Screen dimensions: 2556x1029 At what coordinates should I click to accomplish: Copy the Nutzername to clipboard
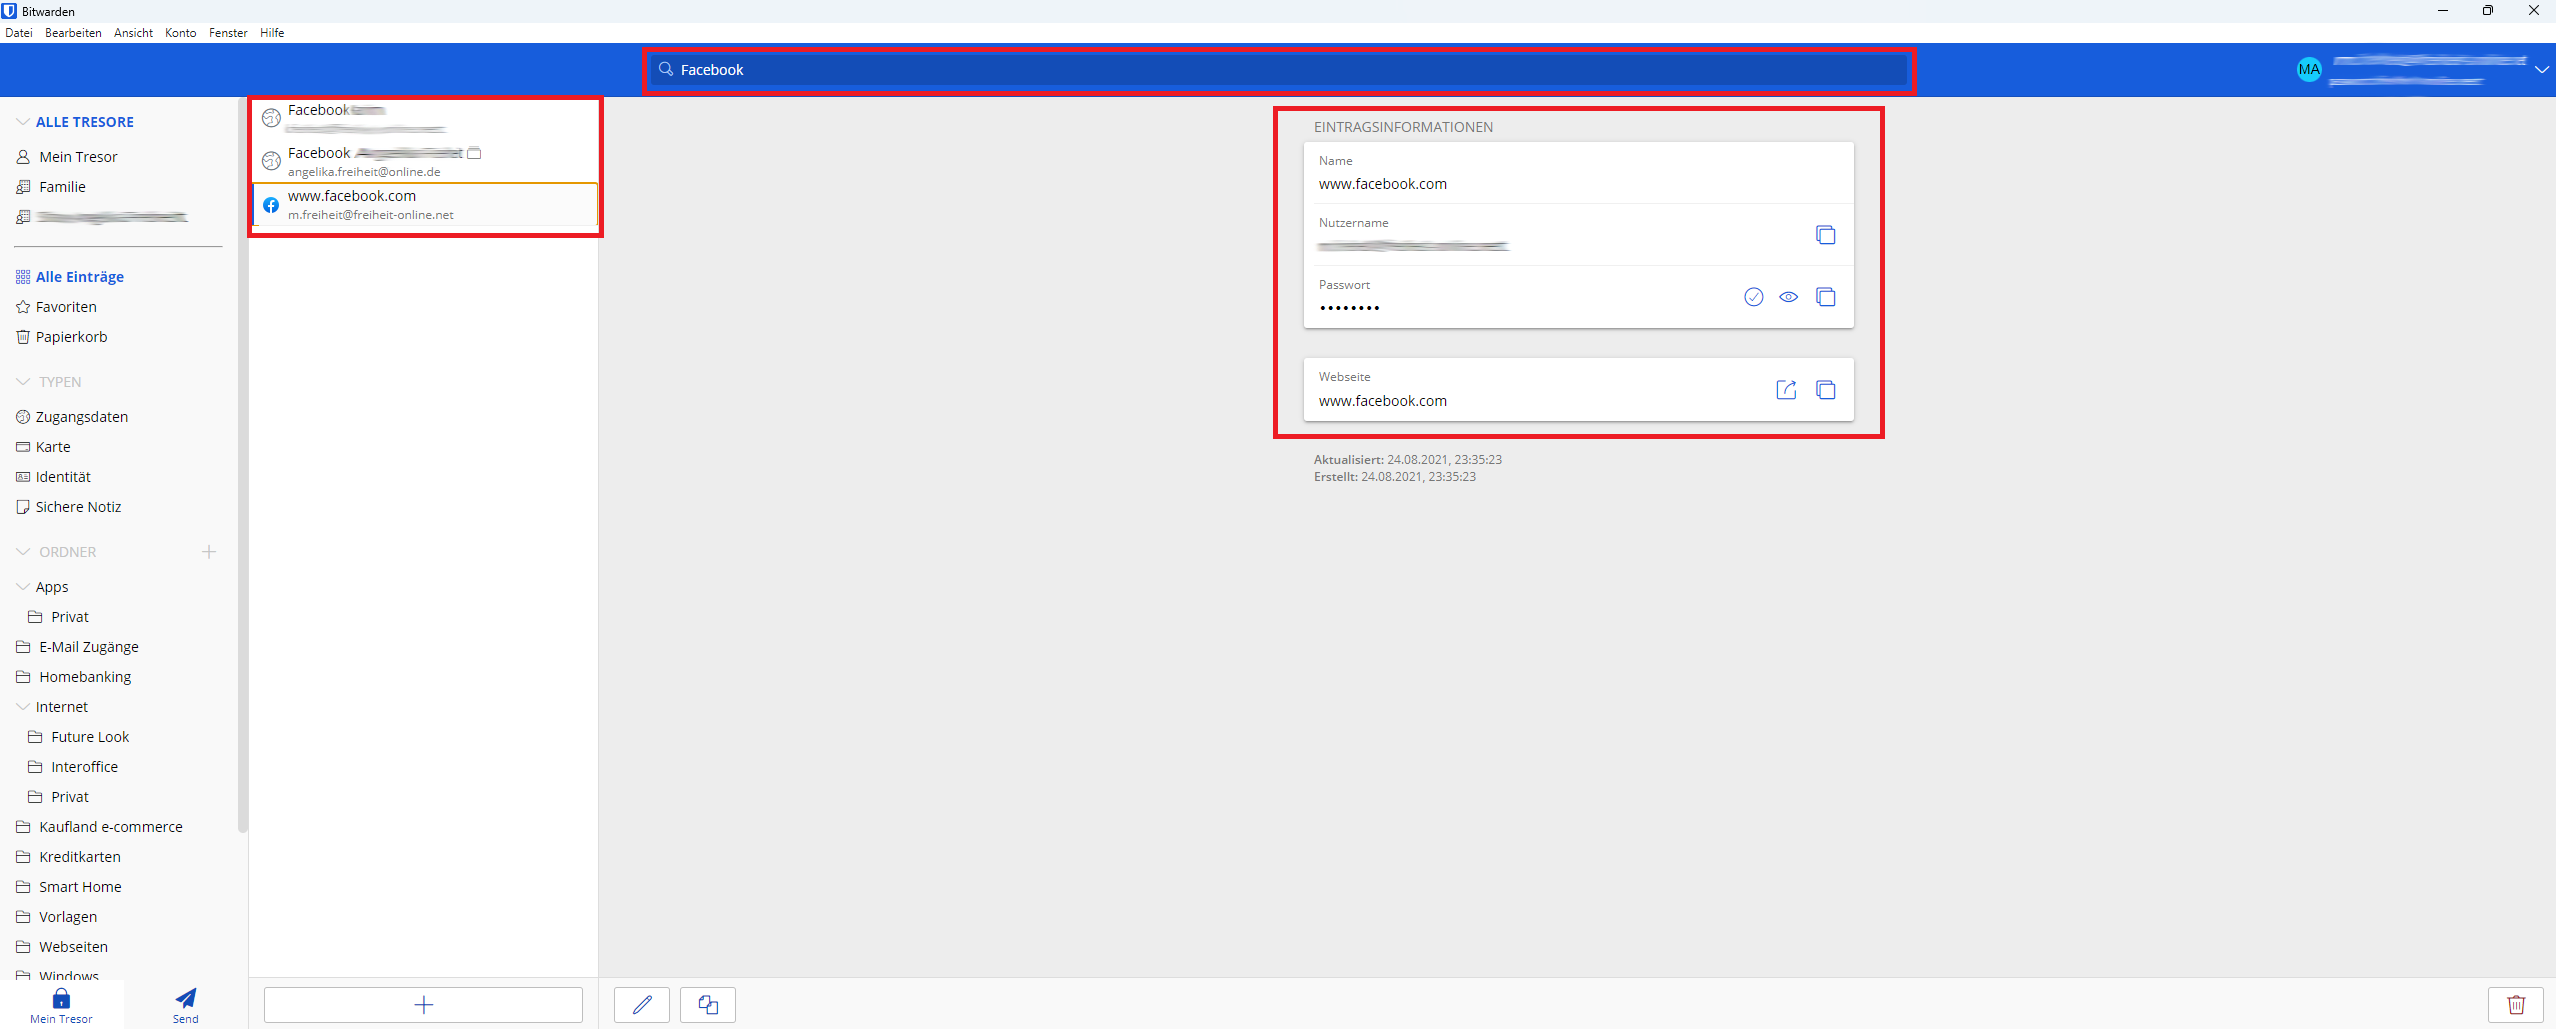1825,235
